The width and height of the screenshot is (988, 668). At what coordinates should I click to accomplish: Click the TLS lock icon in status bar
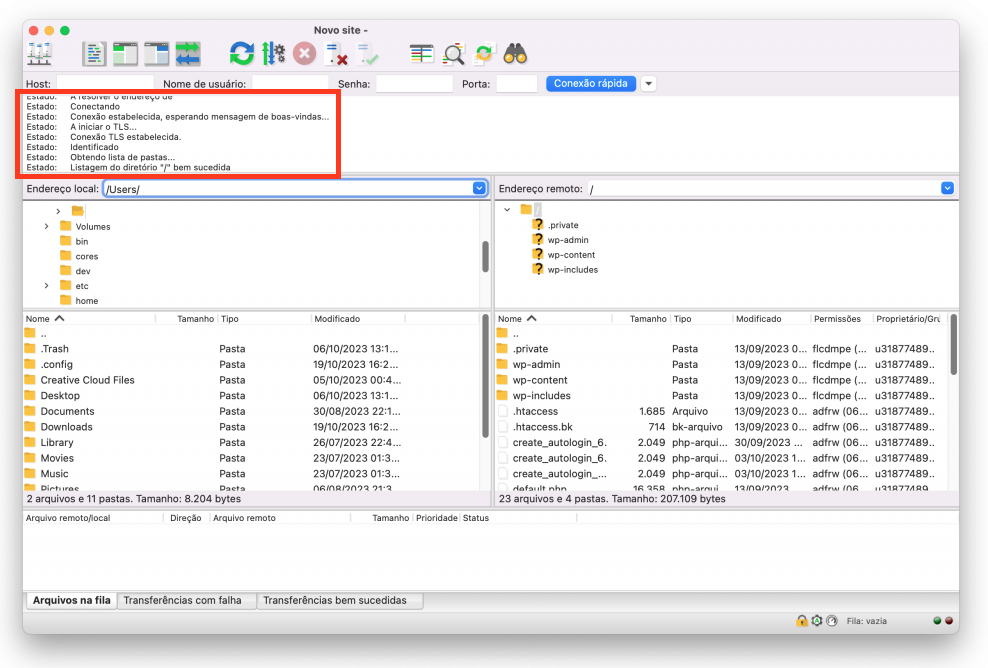pyautogui.click(x=802, y=621)
